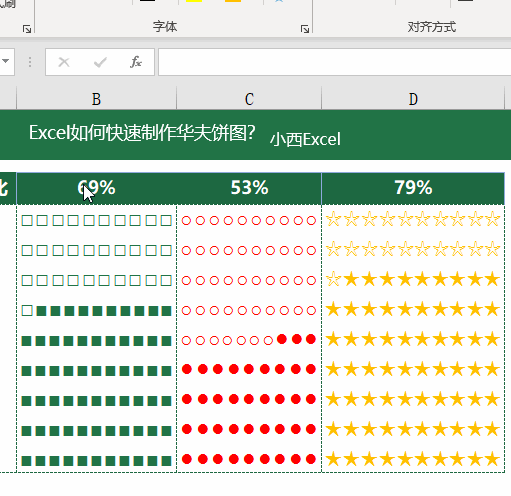The width and height of the screenshot is (511, 496).
Task: Select column D header
Action: coord(413,99)
